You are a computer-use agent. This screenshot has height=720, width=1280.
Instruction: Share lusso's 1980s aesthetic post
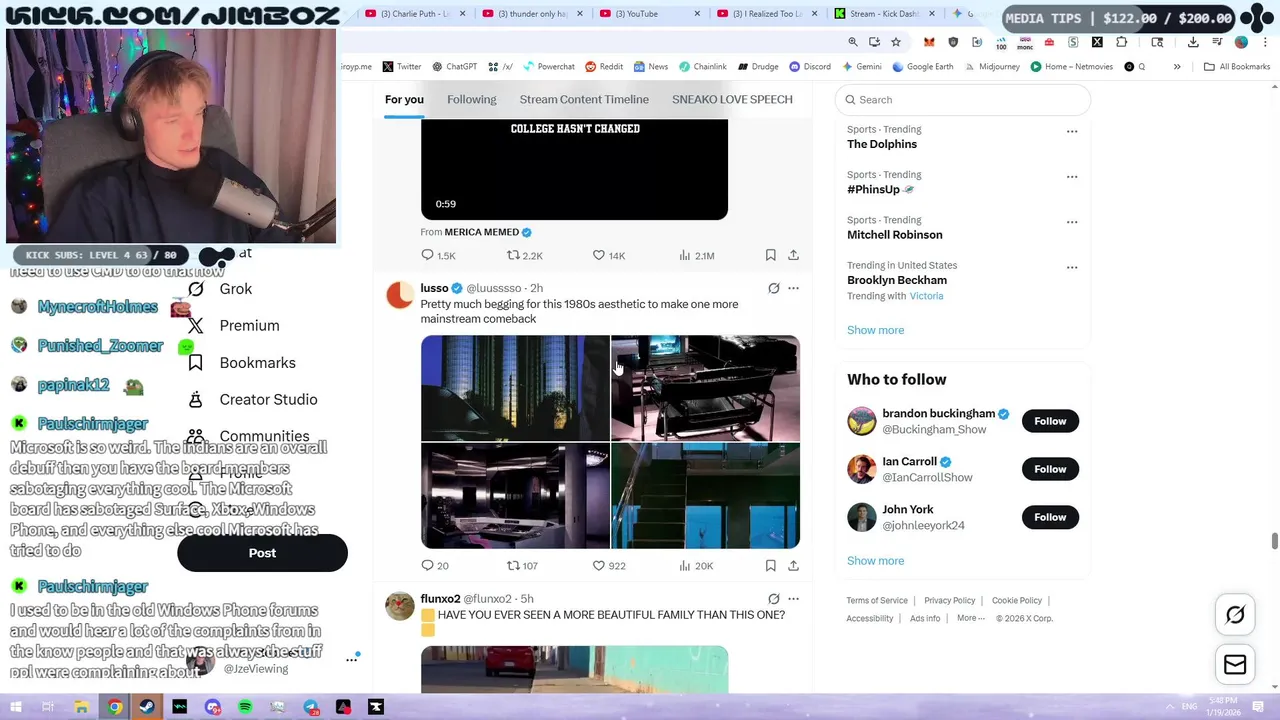coord(793,566)
